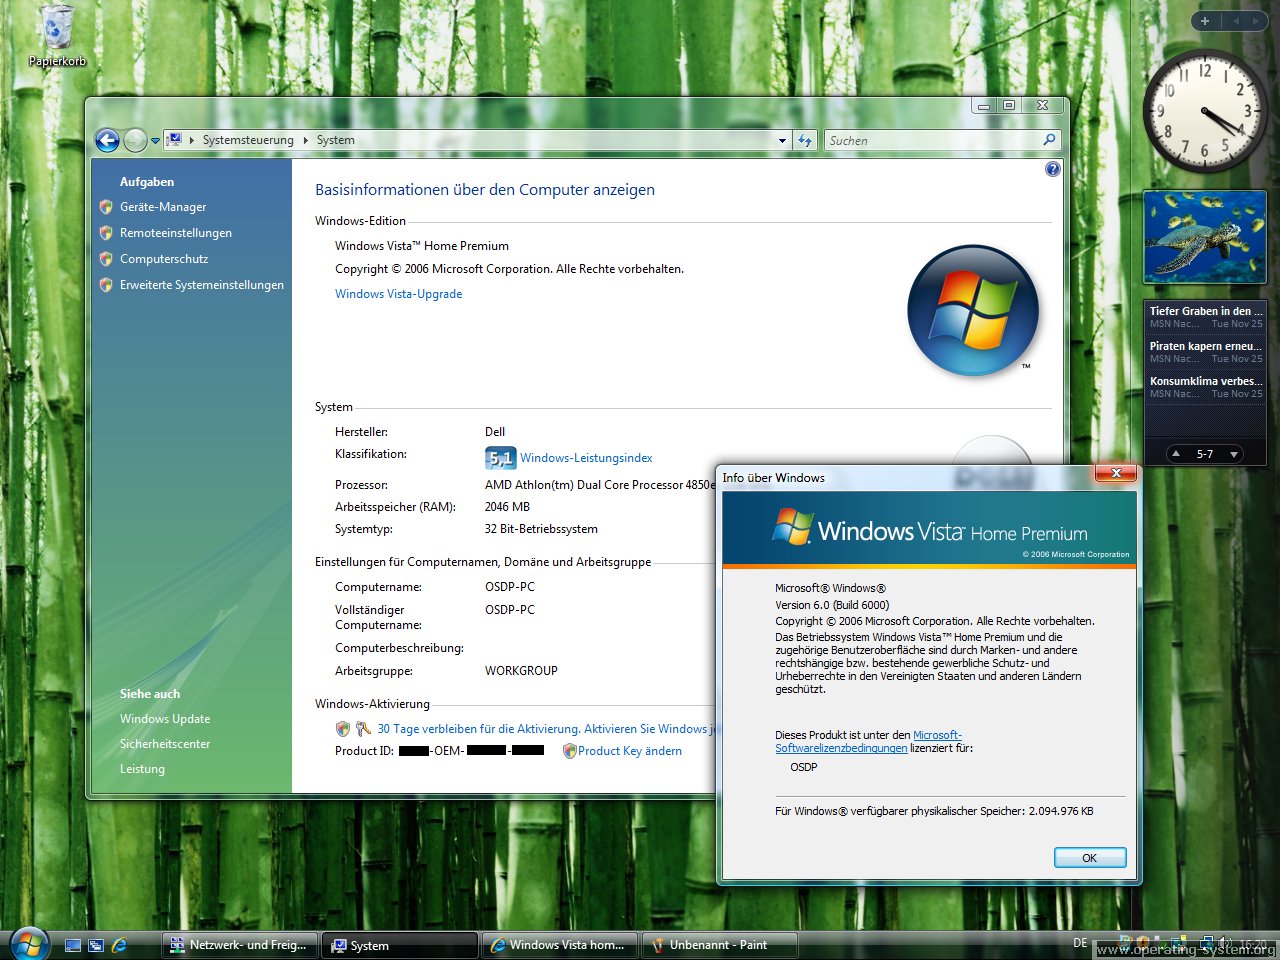
Task: Click the refresh icon beside the address bar
Action: click(x=805, y=140)
